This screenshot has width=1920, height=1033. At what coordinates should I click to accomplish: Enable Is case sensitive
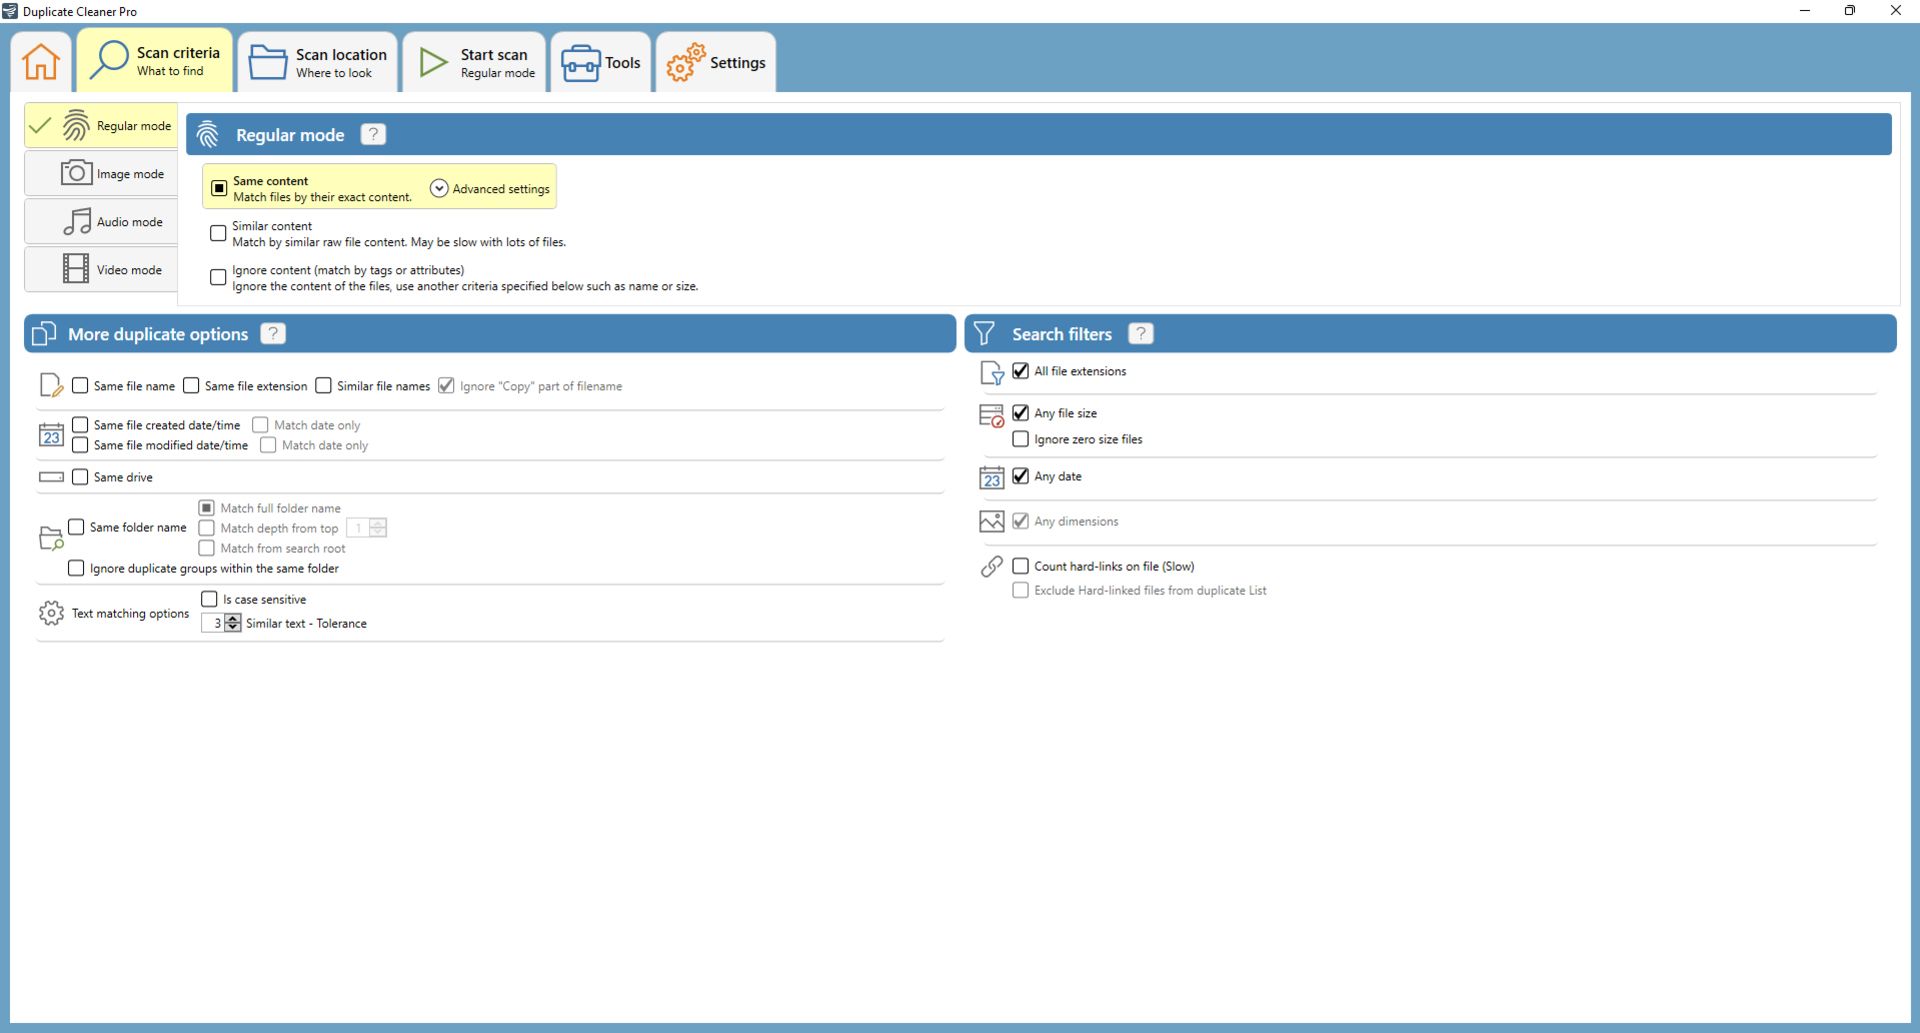click(x=209, y=598)
